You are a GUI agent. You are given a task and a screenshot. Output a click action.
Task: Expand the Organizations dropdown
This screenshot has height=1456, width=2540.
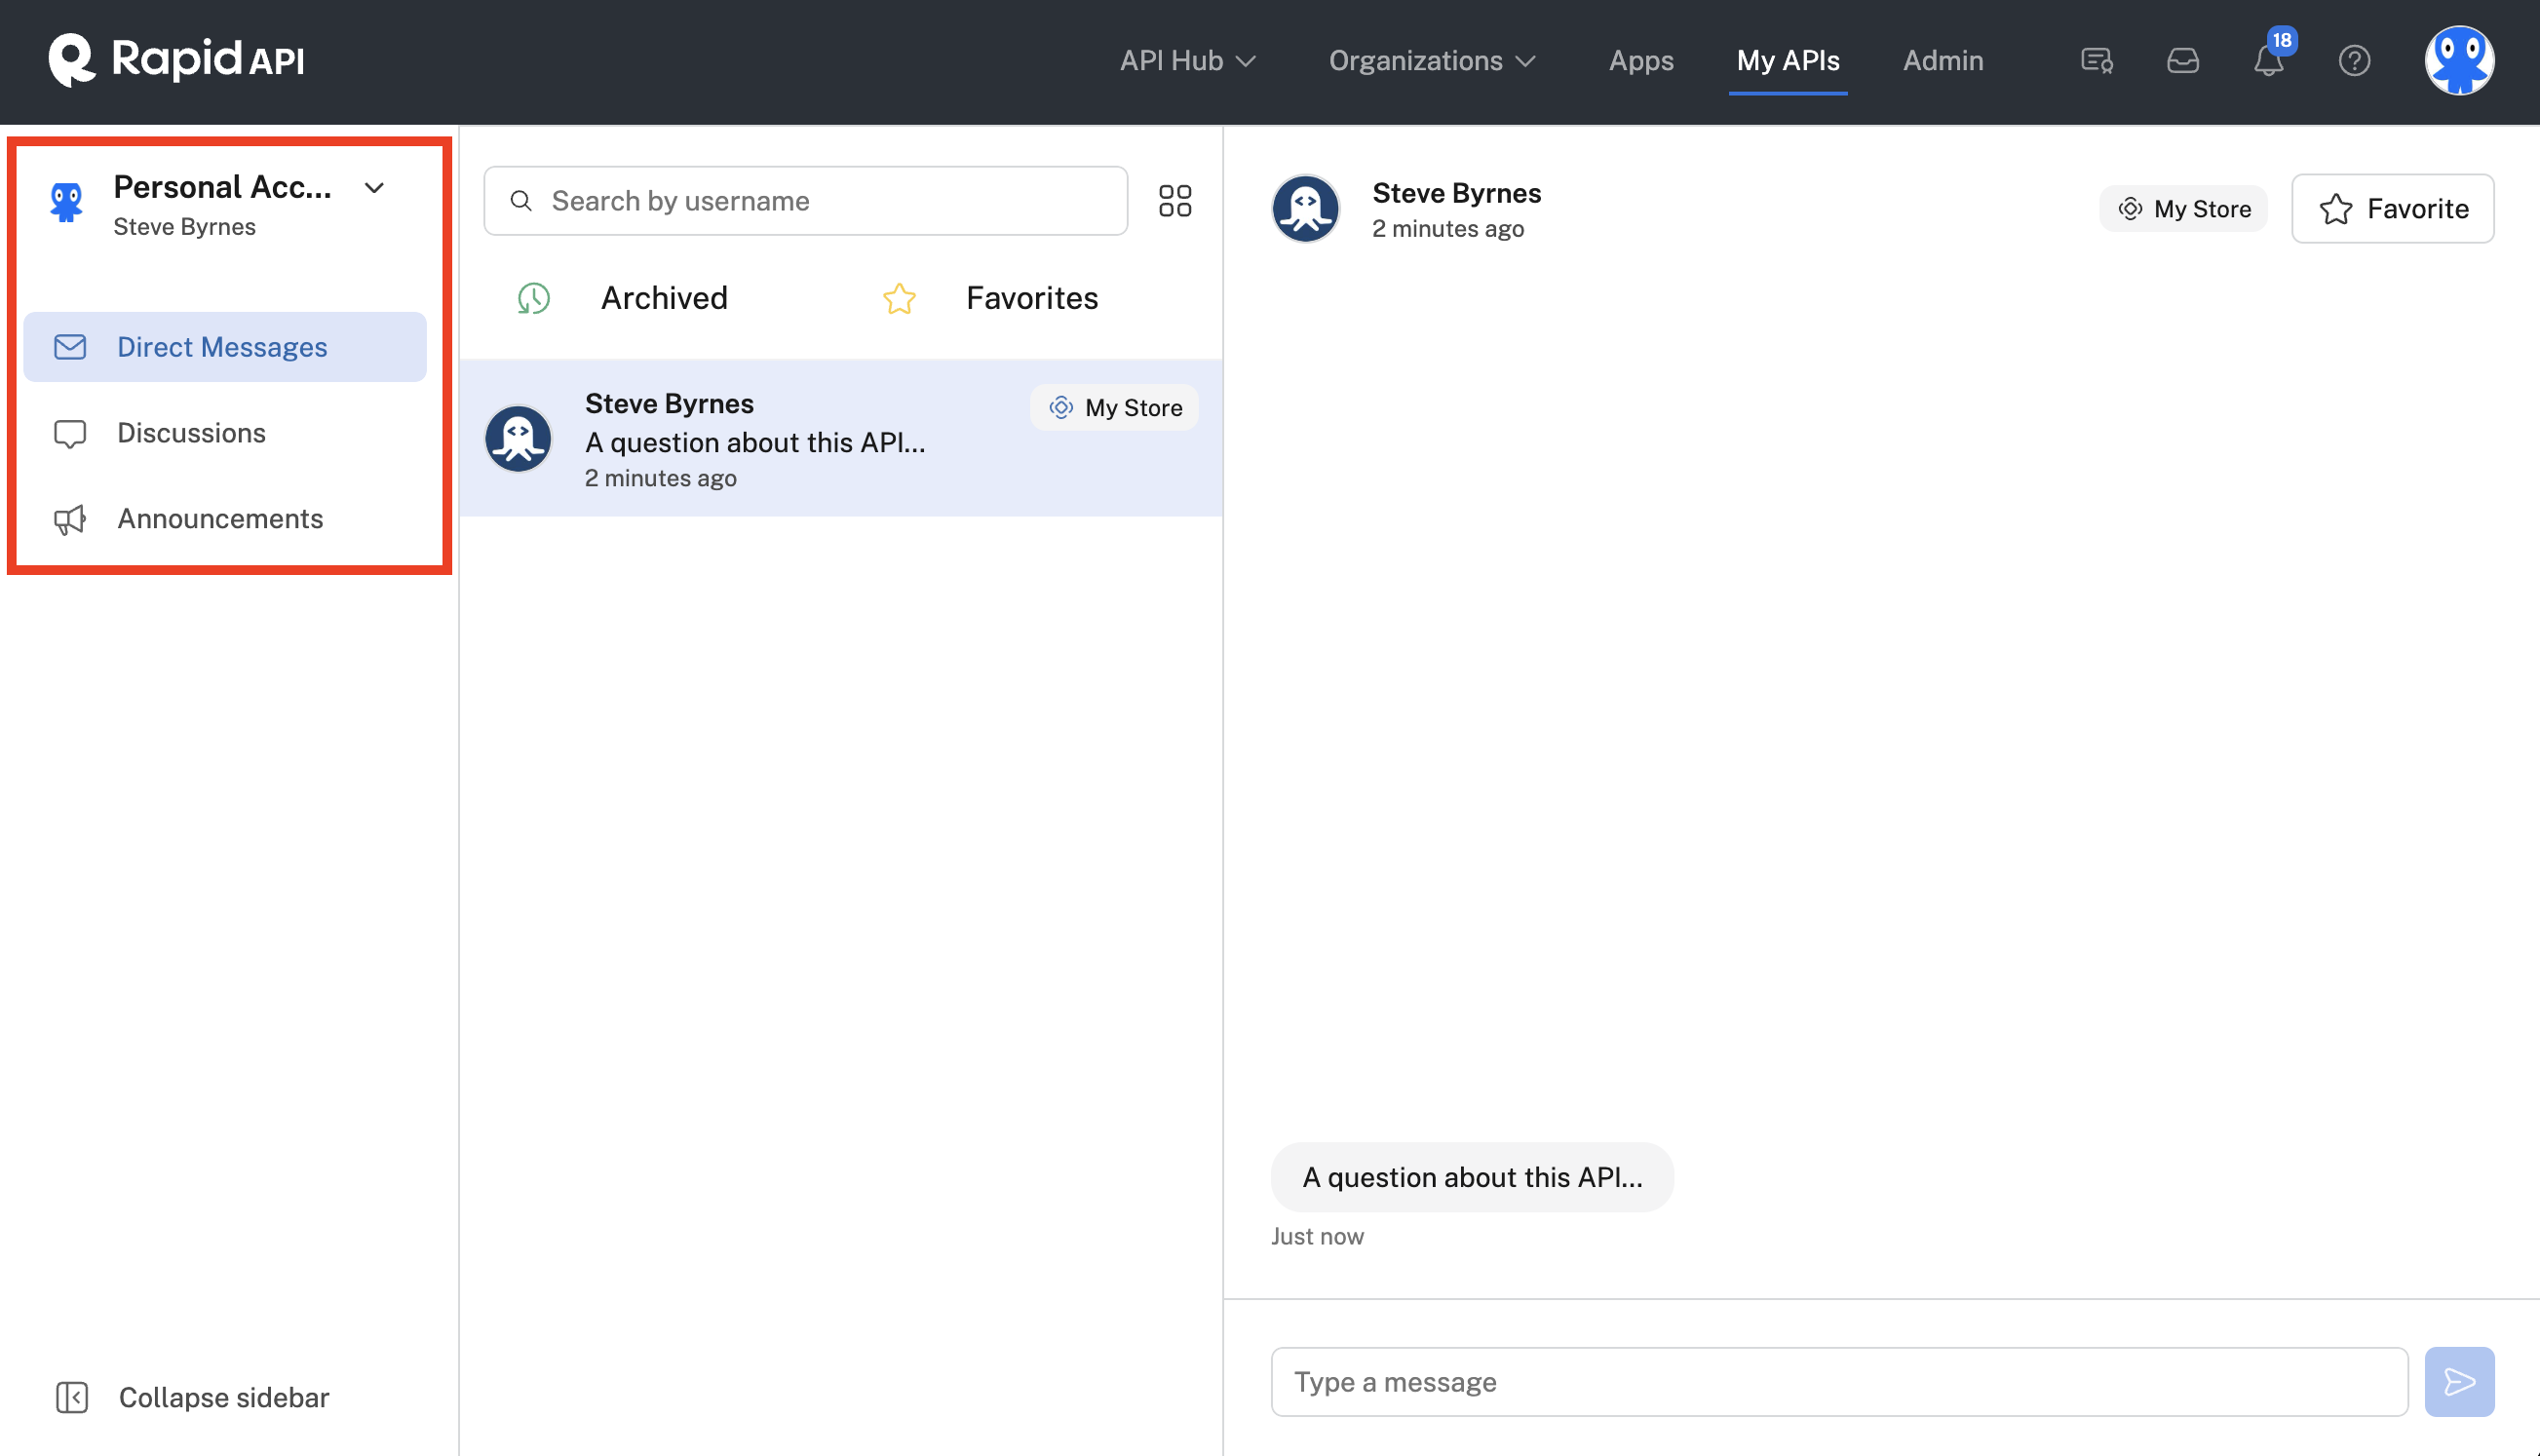click(1432, 61)
